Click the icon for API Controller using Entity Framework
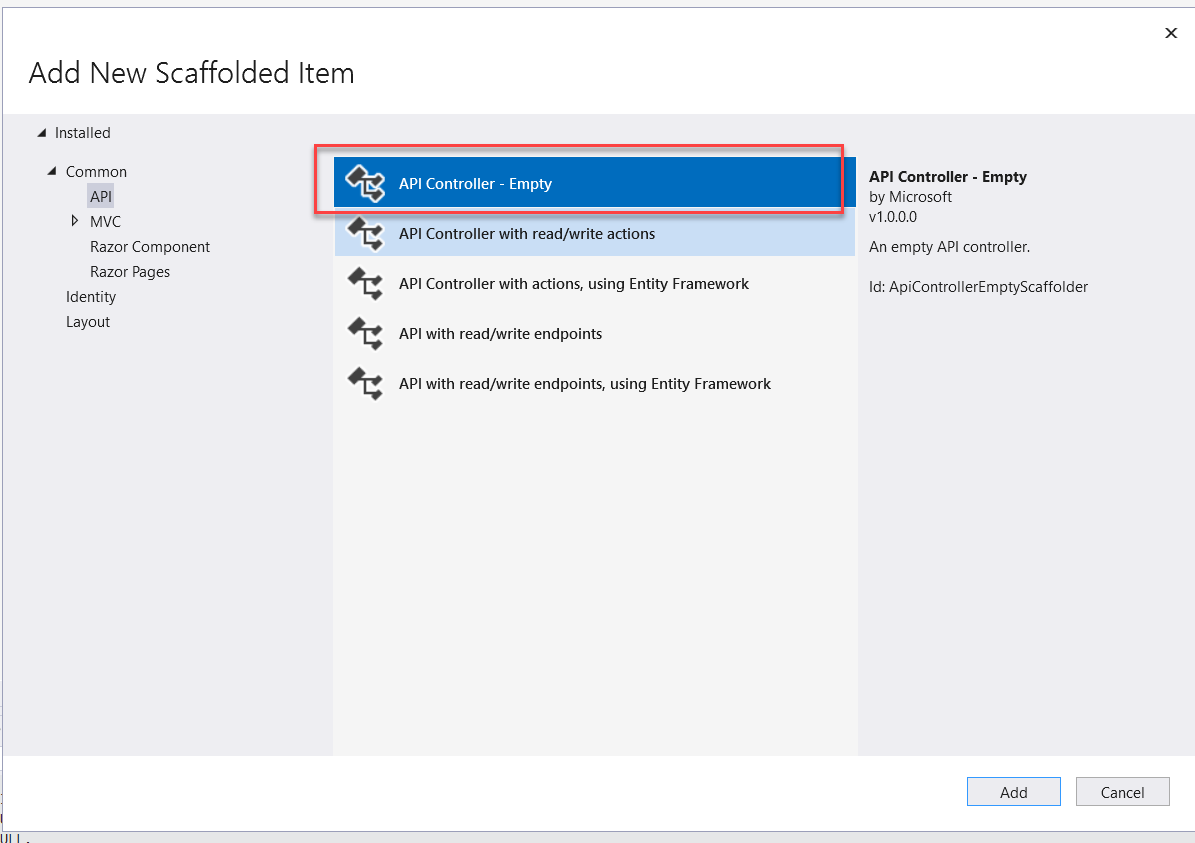Screen dimensions: 1195x843 click(x=366, y=284)
